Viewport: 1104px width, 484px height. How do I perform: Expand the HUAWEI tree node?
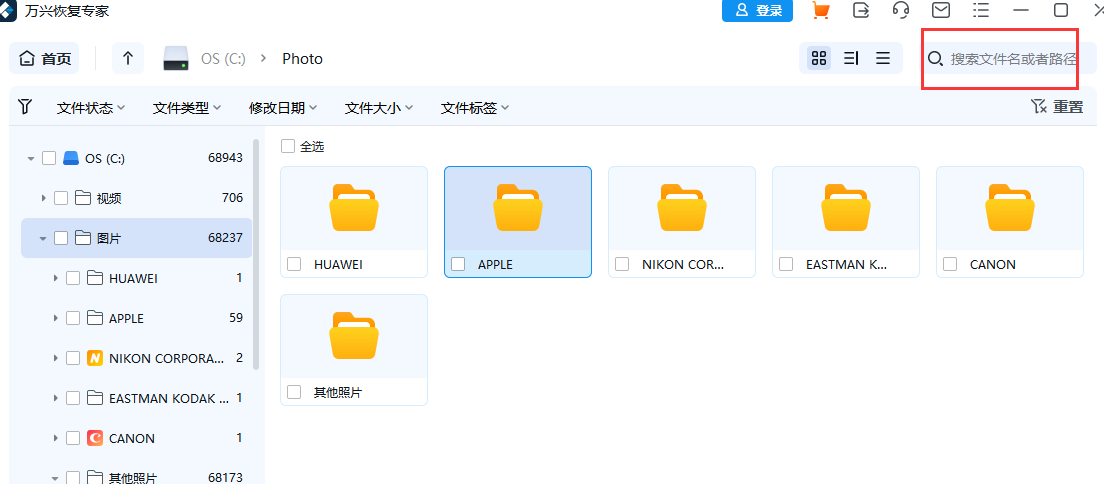[56, 279]
